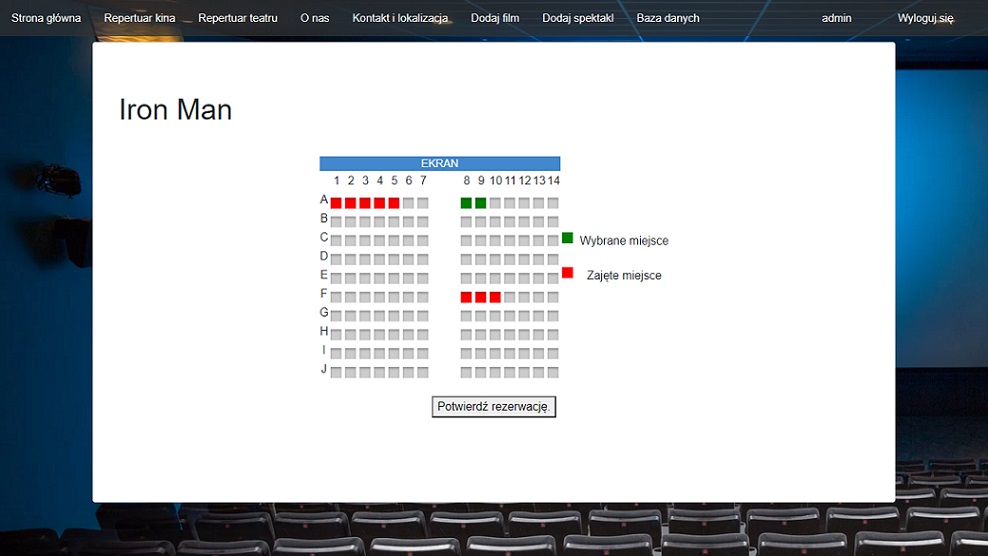Viewport: 988px width, 556px height.
Task: Open Repertuar teatru menu item
Action: point(238,18)
